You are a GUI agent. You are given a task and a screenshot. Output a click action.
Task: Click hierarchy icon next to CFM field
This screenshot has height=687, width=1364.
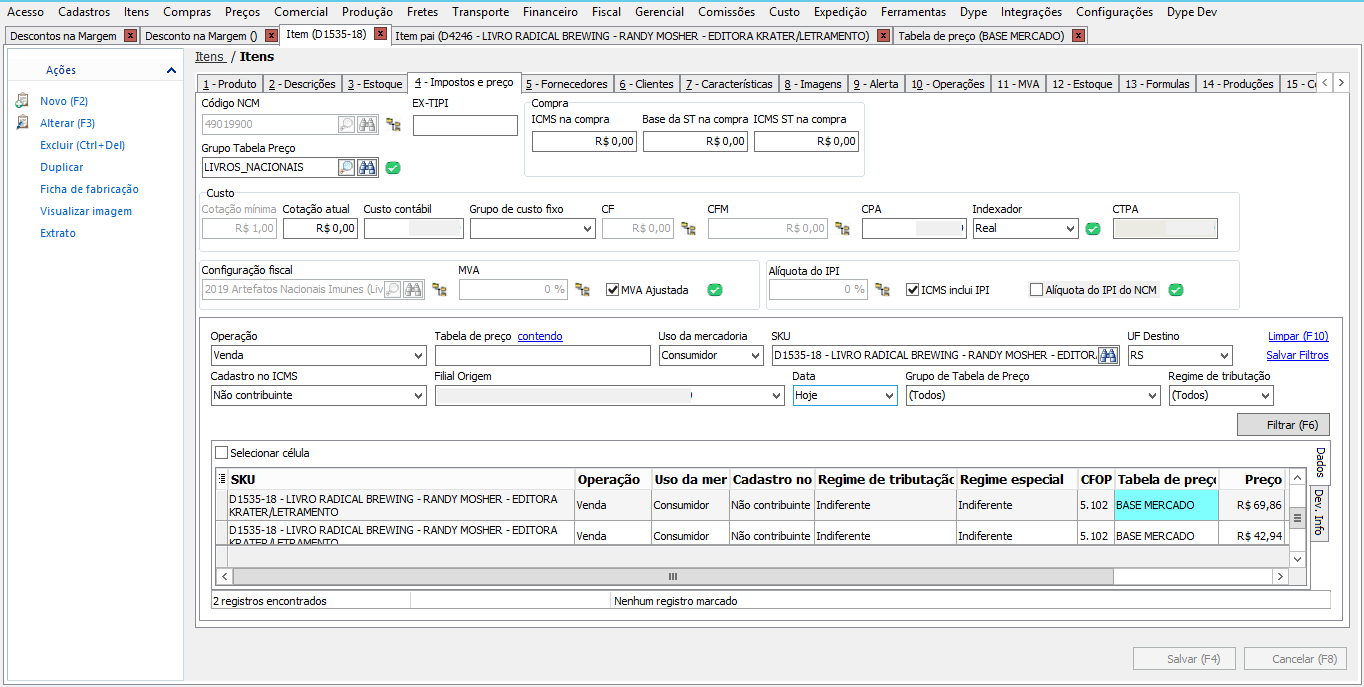(842, 228)
